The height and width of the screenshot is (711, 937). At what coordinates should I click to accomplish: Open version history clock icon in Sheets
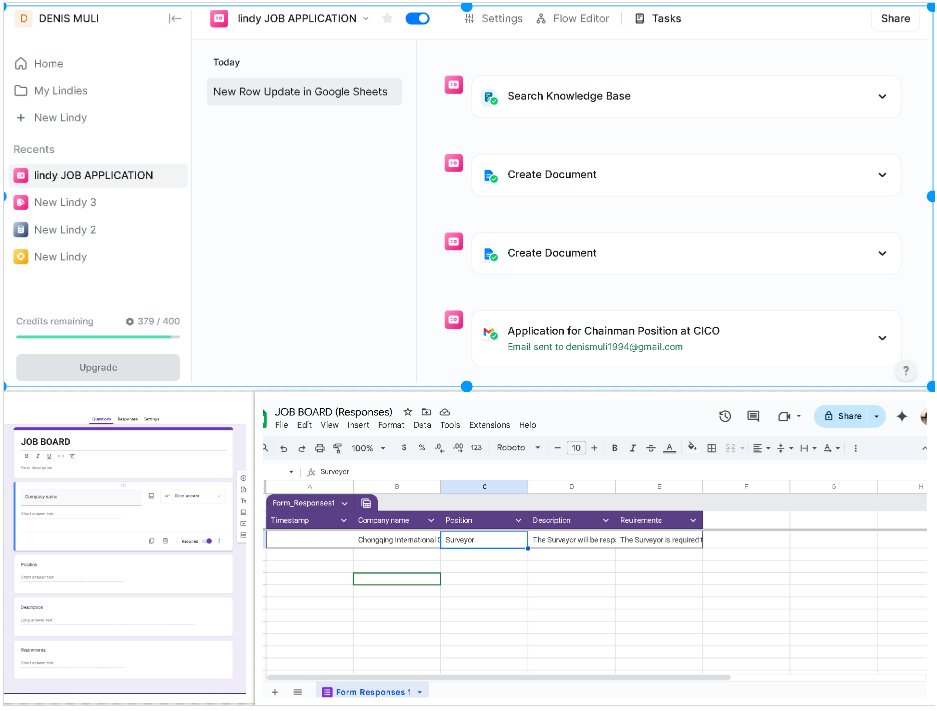(725, 416)
